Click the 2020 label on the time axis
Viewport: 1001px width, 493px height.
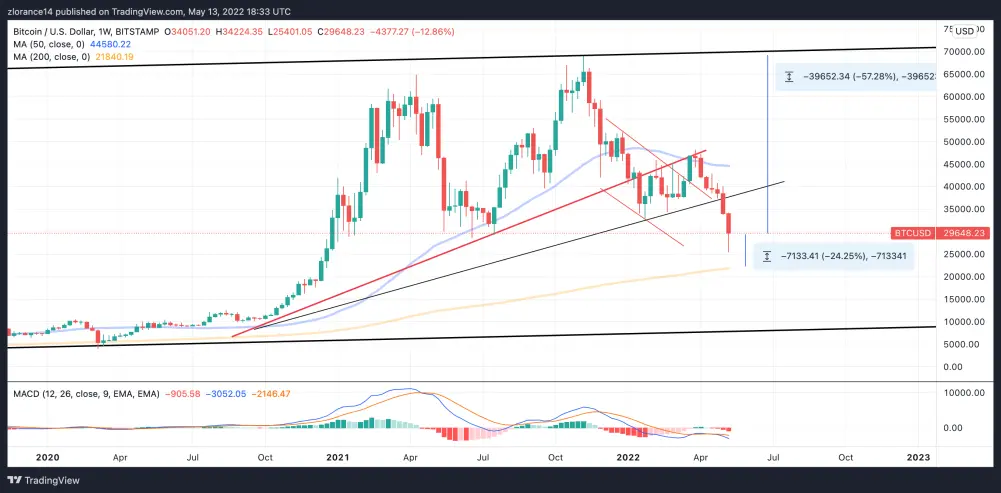pos(47,457)
